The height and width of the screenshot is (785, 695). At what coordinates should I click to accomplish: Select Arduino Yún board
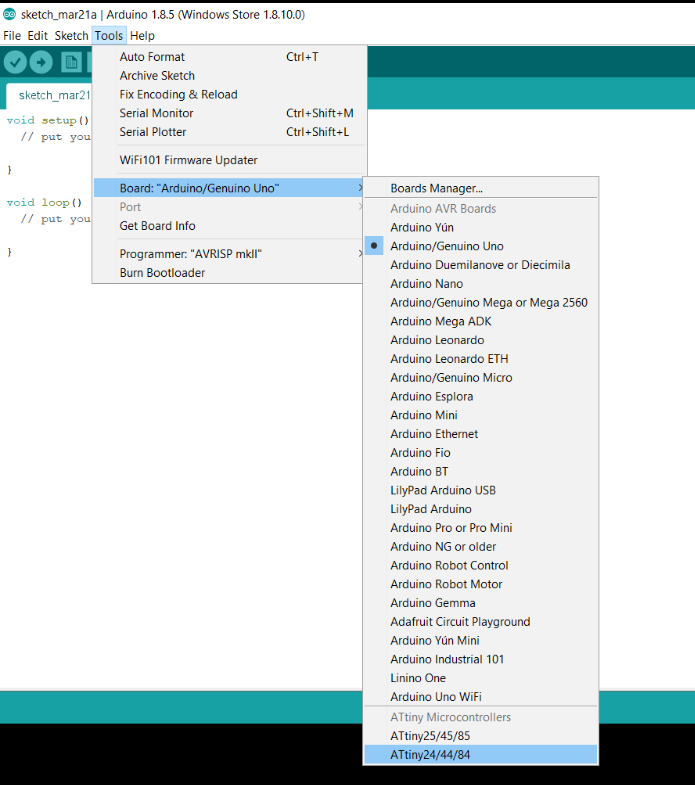[x=481, y=227]
